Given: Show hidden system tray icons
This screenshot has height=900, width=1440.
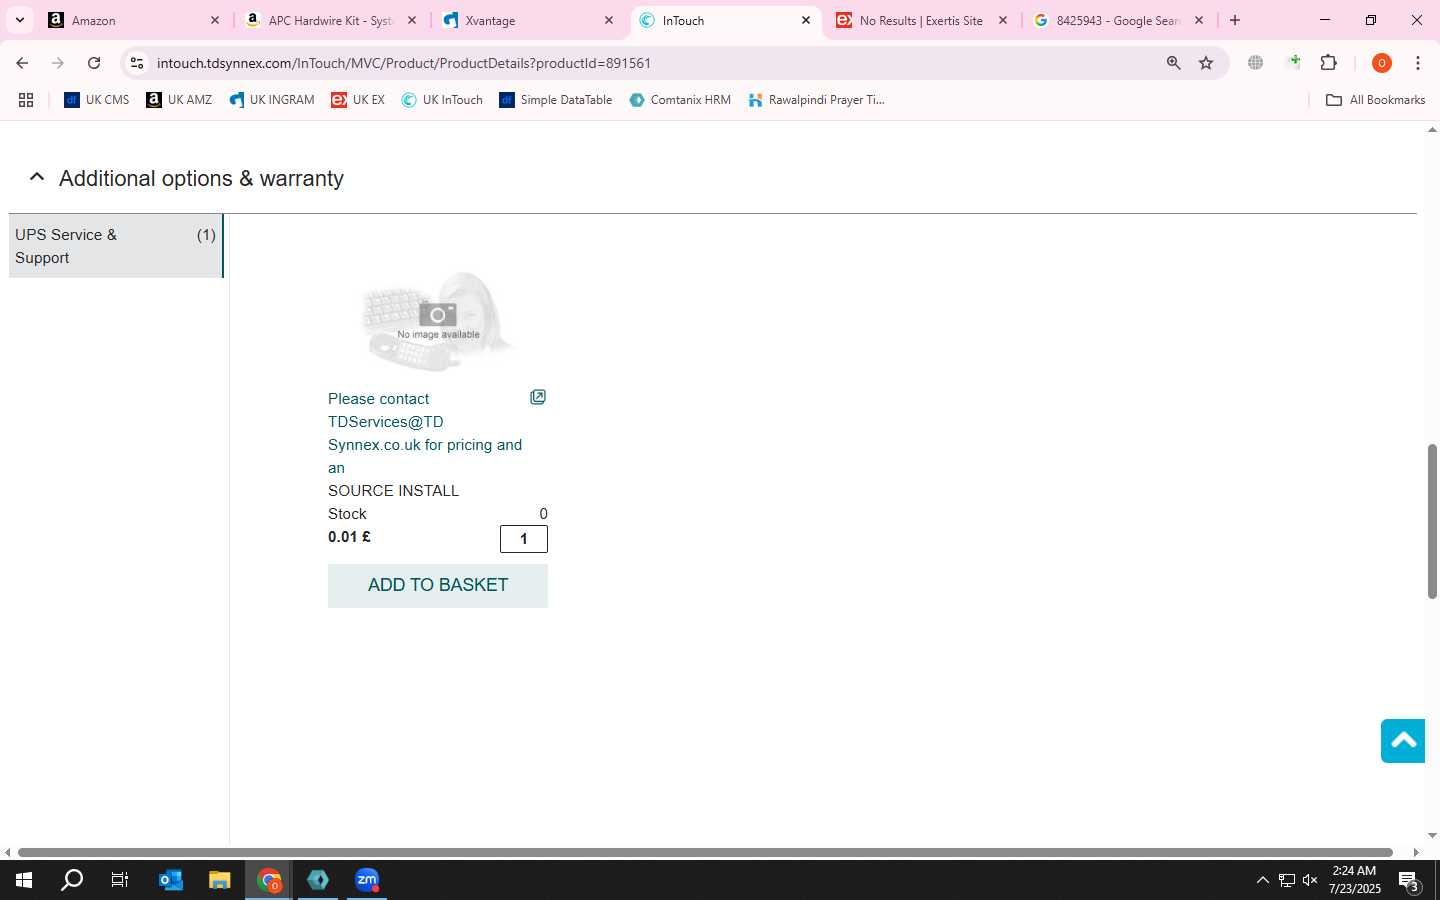Looking at the screenshot, I should click(x=1262, y=880).
